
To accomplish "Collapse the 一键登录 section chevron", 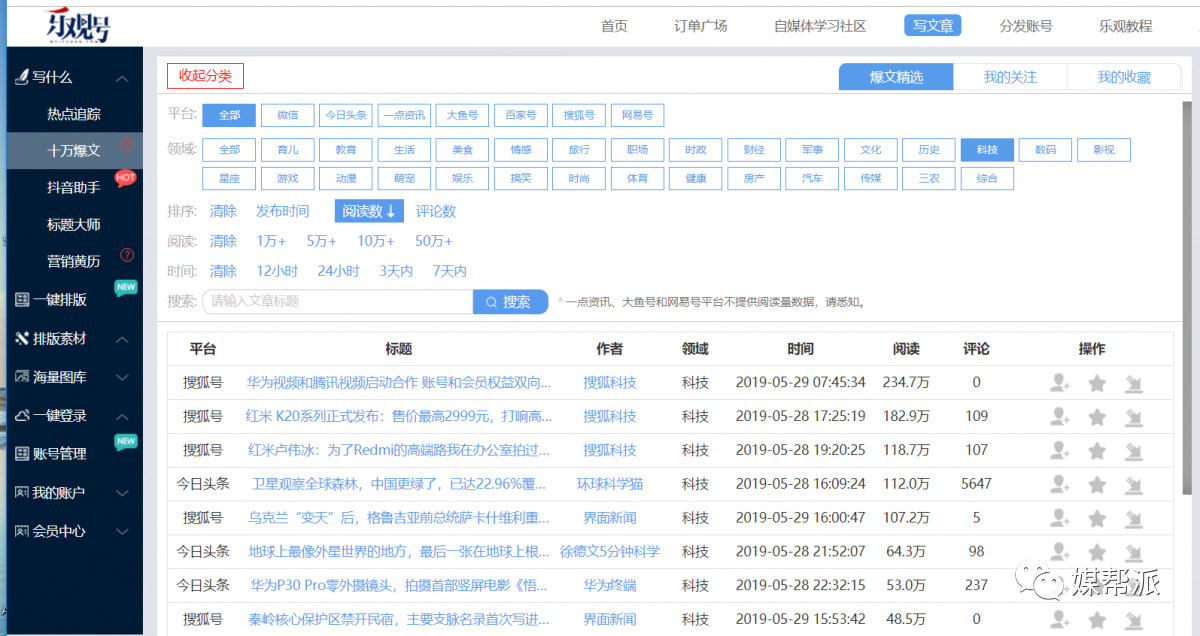I will [122, 415].
